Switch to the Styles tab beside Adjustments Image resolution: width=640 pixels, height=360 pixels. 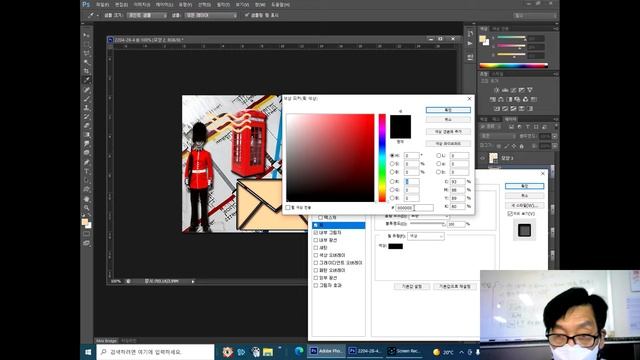tap(497, 74)
